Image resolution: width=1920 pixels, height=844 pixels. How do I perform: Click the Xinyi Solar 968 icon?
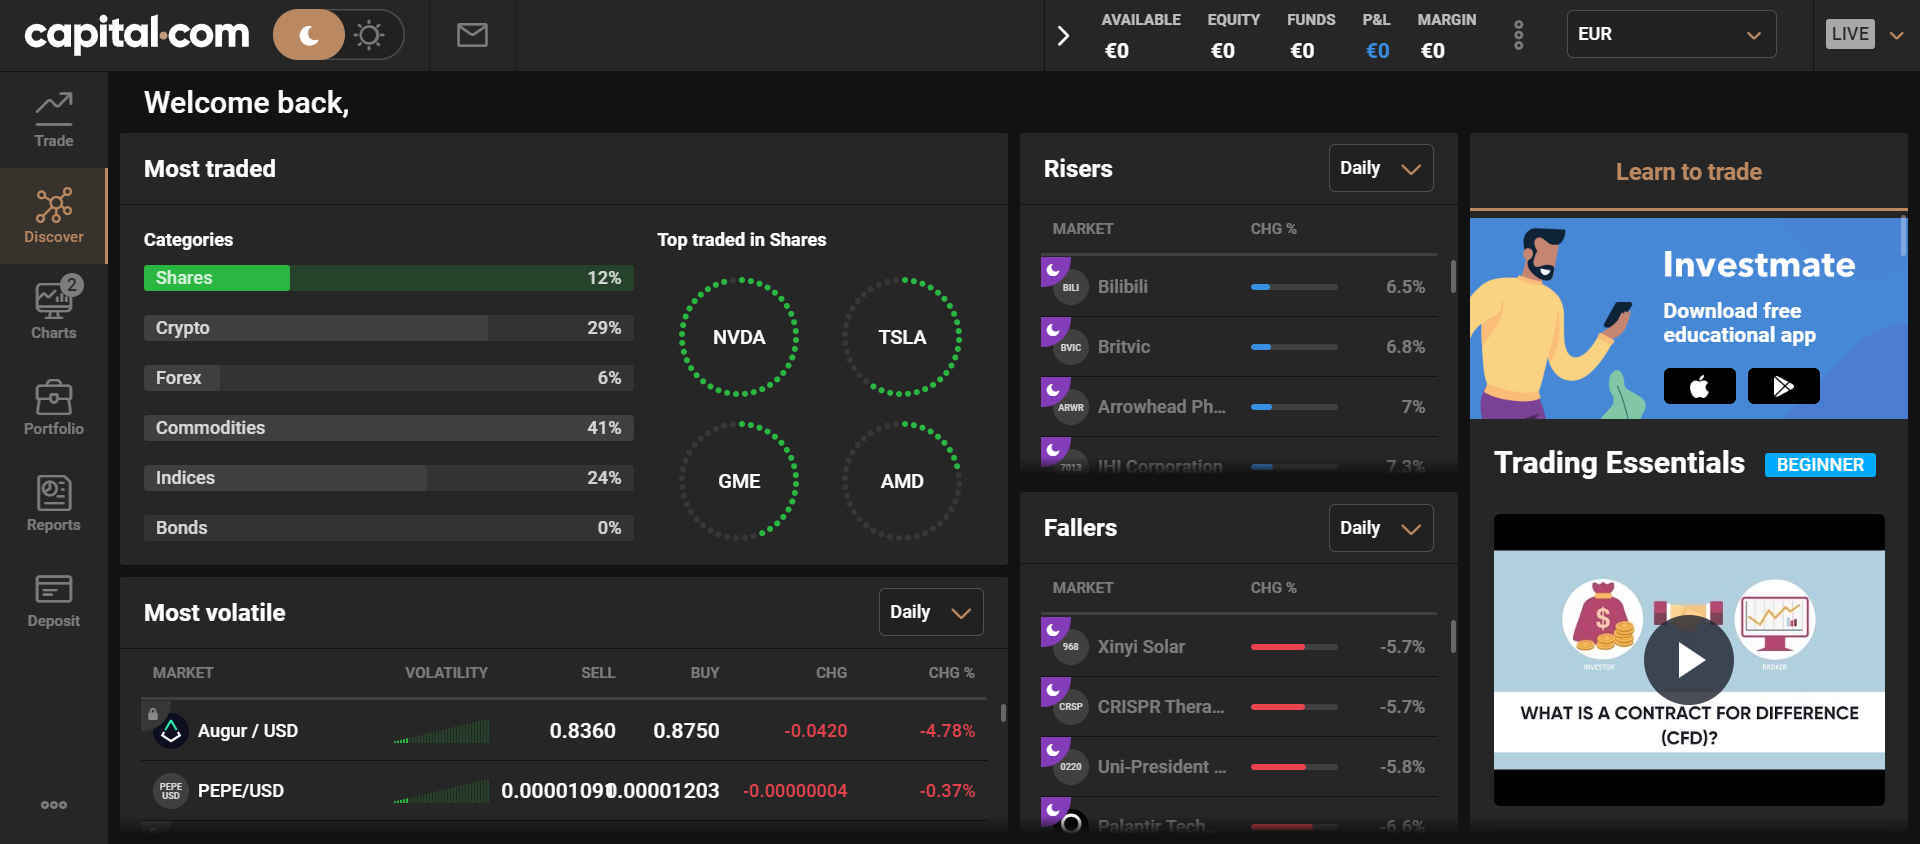click(1070, 647)
